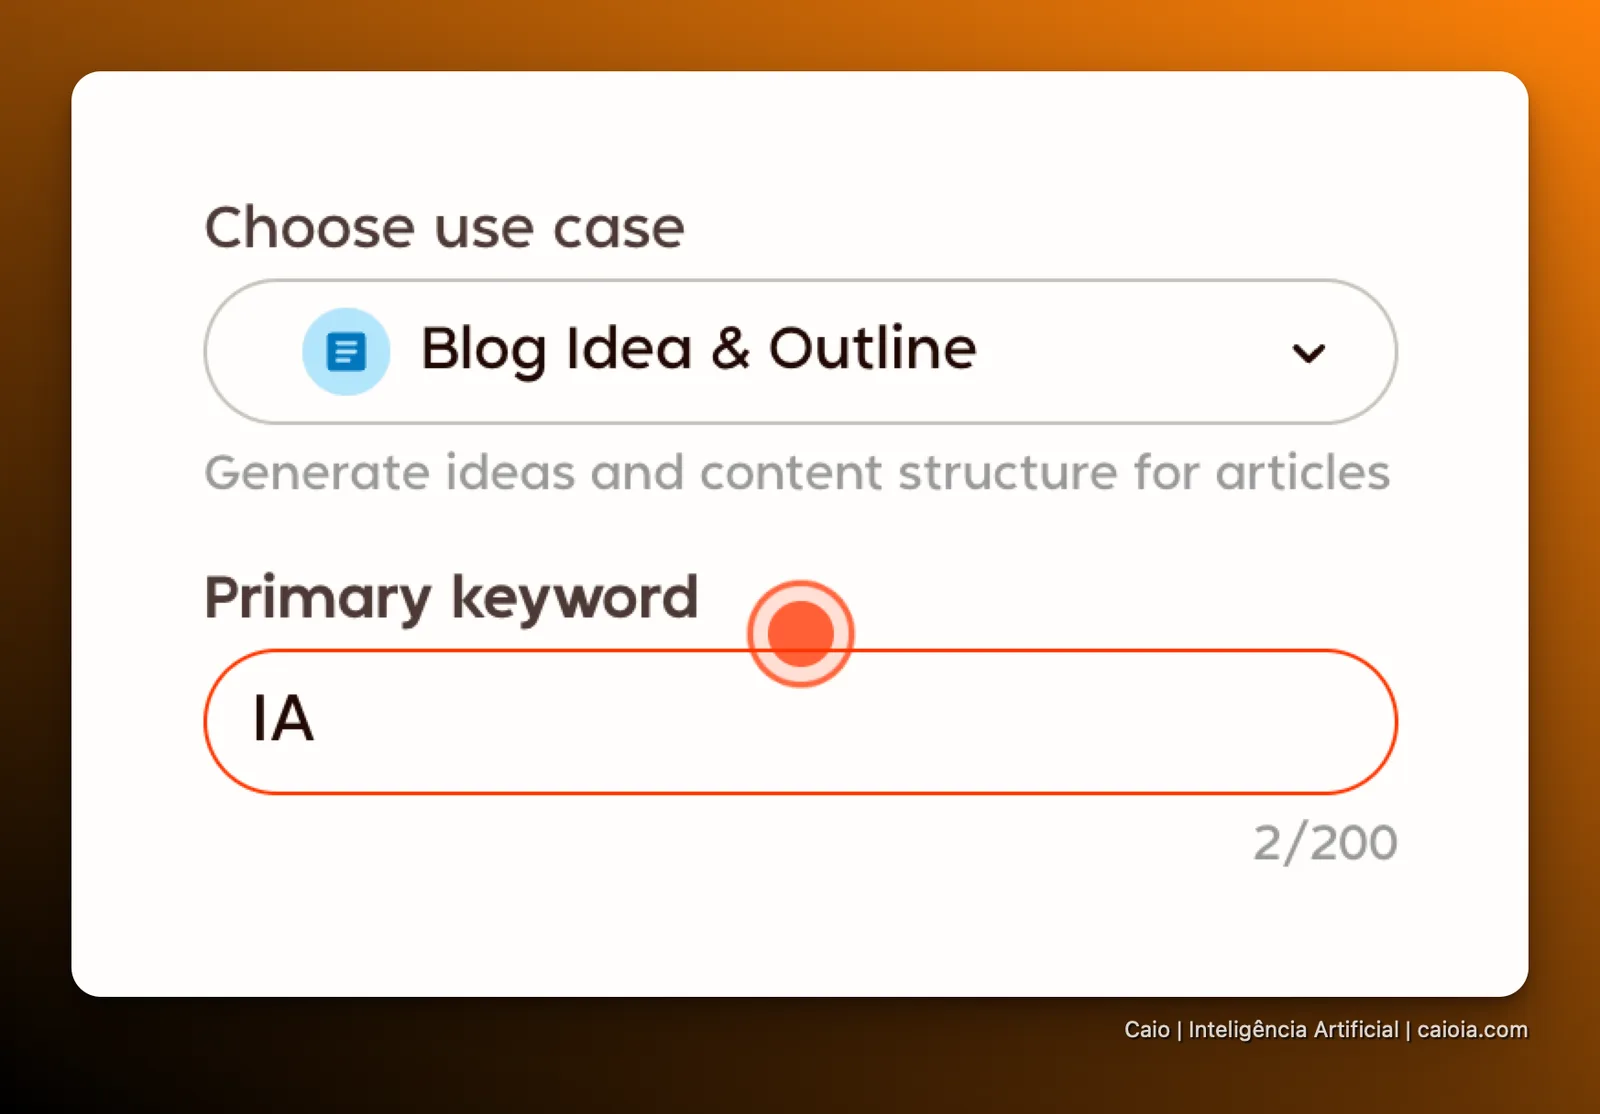The width and height of the screenshot is (1600, 1114).
Task: Click the 'IA' text inside keyword field
Action: 283,719
